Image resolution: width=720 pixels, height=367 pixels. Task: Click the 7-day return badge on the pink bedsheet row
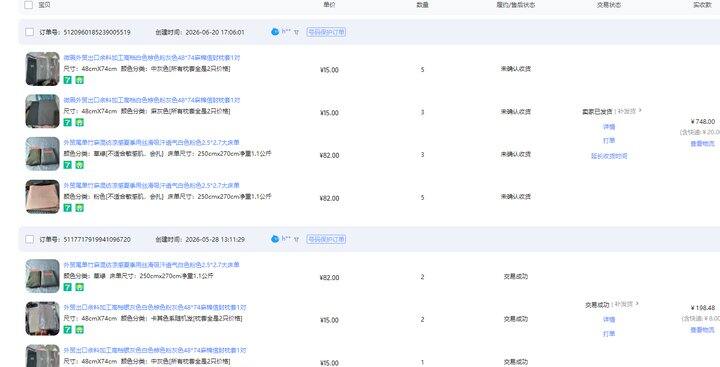(x=68, y=208)
